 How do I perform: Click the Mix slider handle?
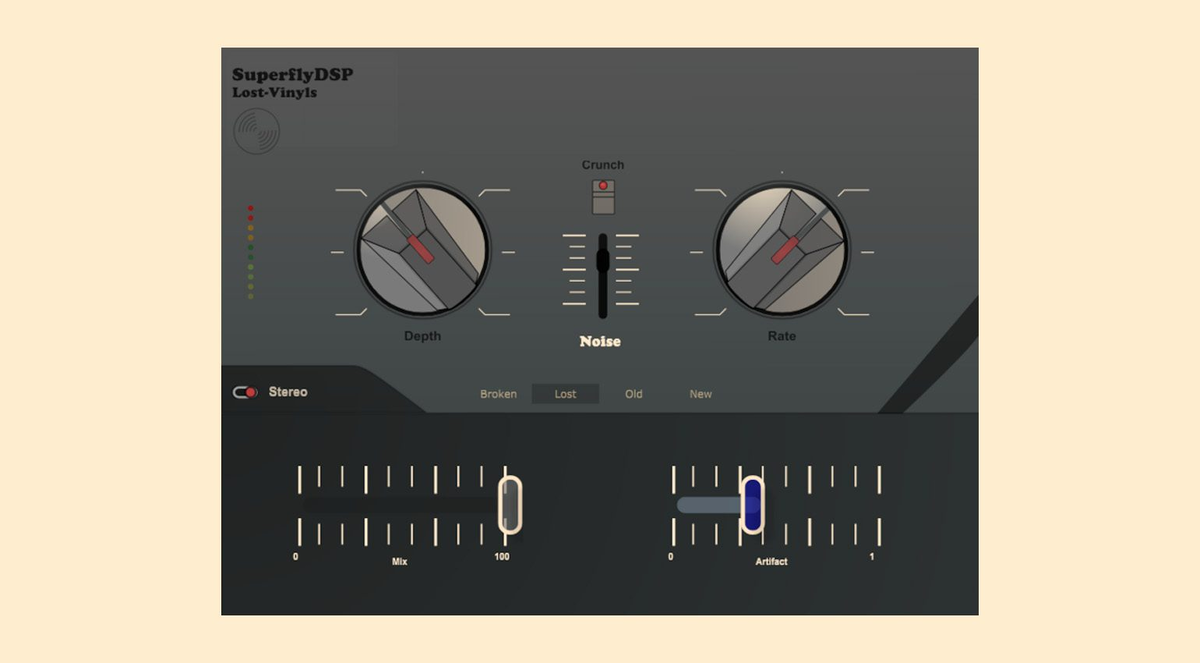(x=510, y=505)
